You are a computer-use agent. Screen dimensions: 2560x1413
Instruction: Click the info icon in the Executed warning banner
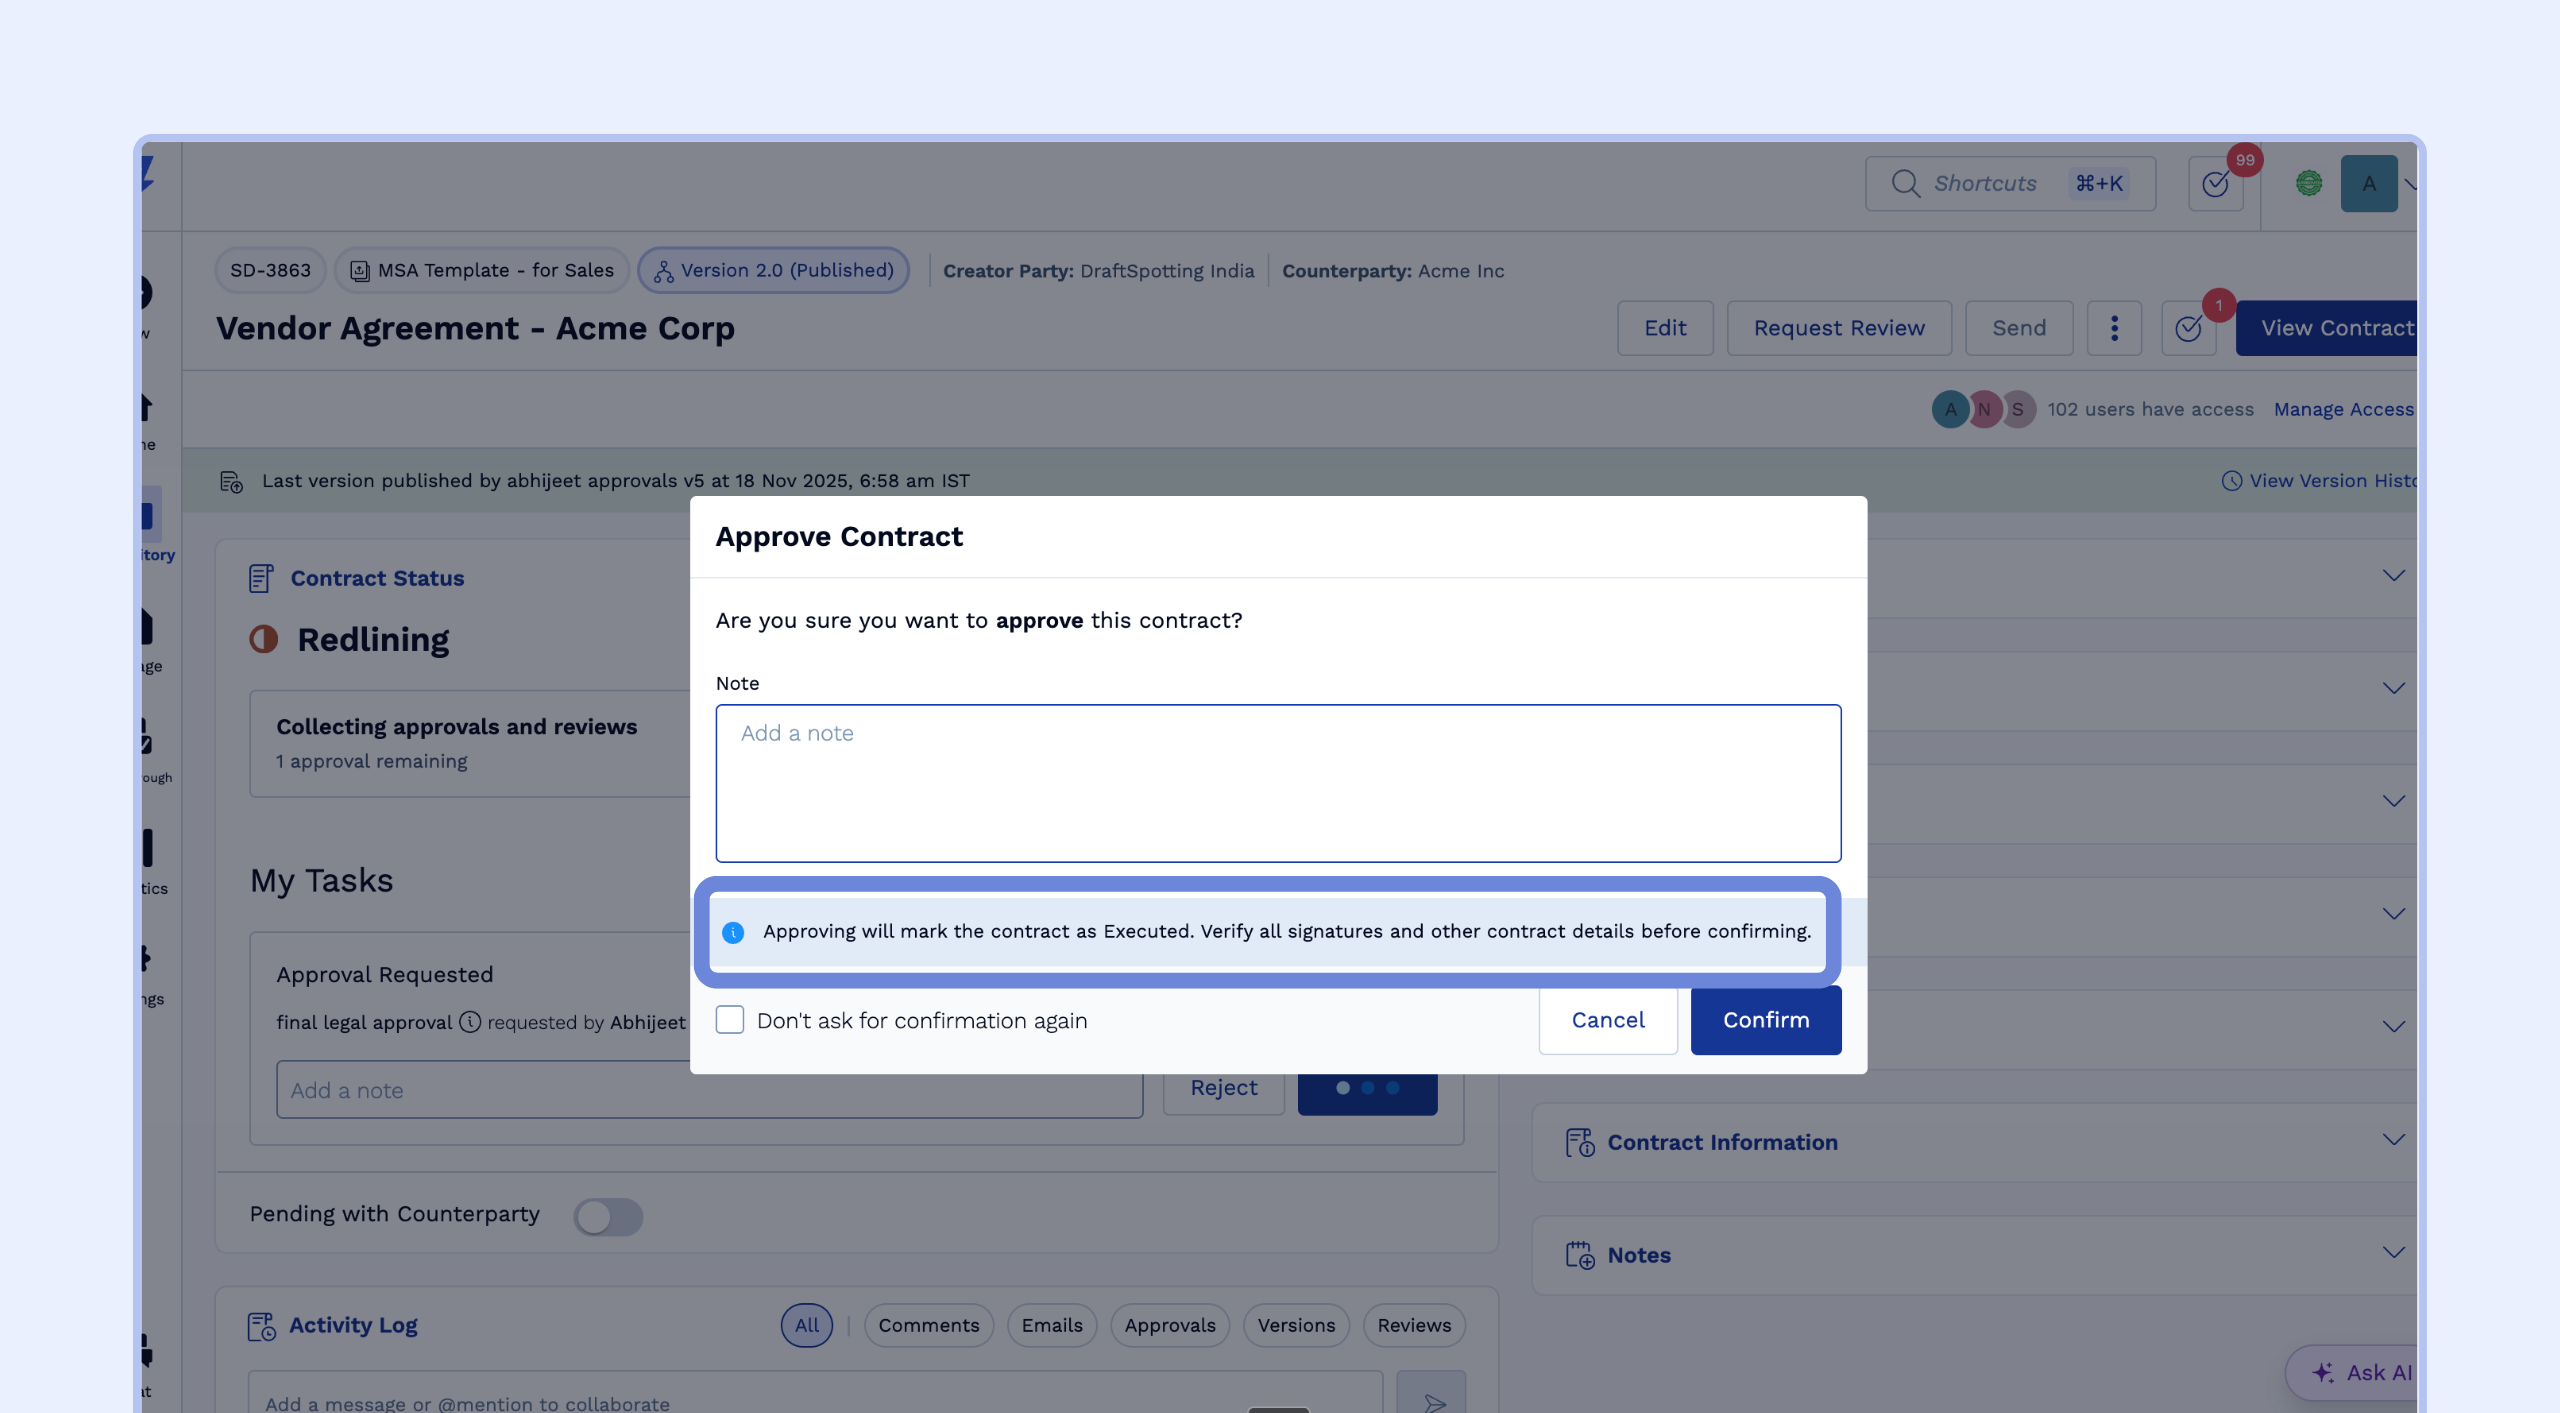click(x=733, y=932)
